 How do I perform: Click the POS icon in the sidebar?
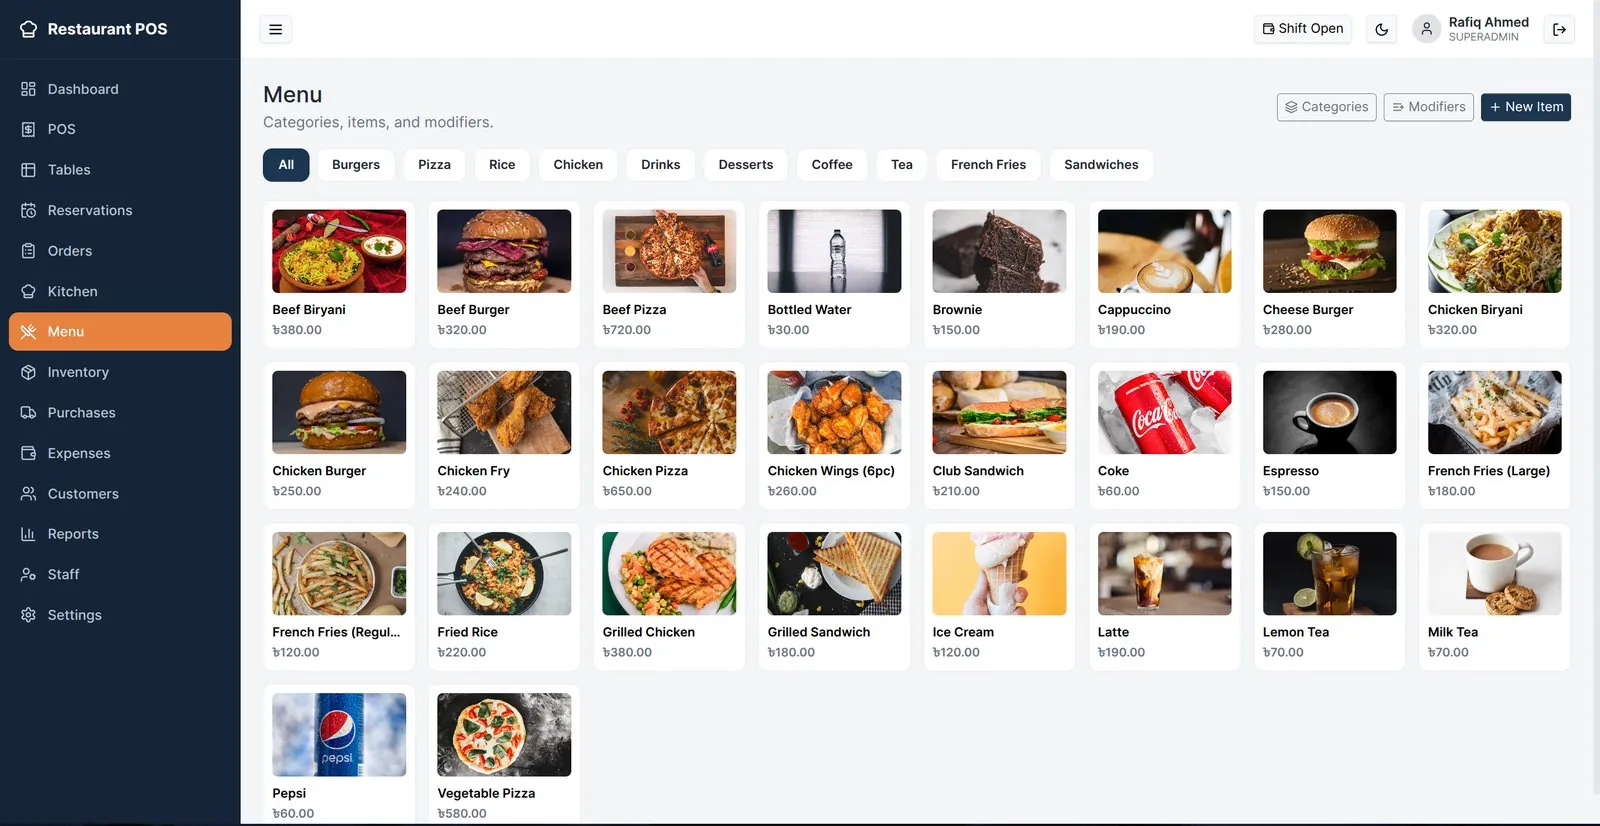click(x=28, y=129)
